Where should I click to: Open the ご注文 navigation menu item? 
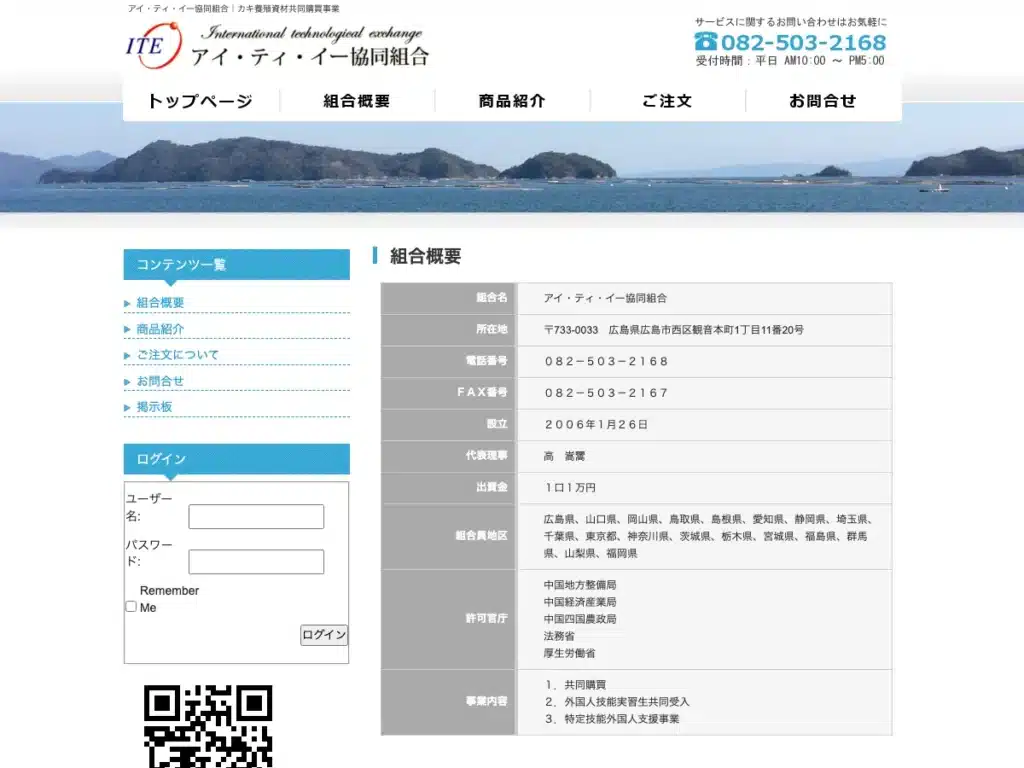tap(667, 101)
